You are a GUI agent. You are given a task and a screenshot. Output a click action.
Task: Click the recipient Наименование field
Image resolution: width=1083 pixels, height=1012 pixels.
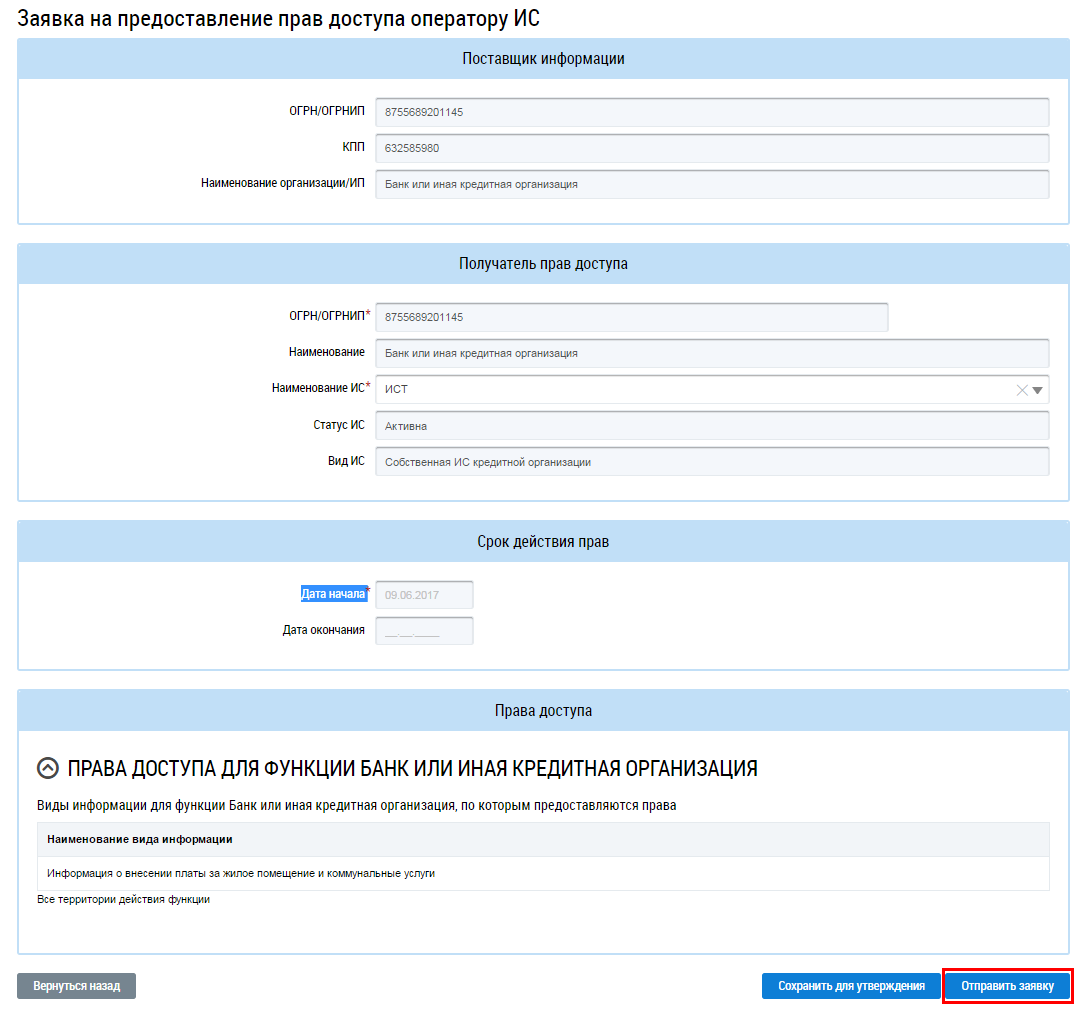click(711, 353)
